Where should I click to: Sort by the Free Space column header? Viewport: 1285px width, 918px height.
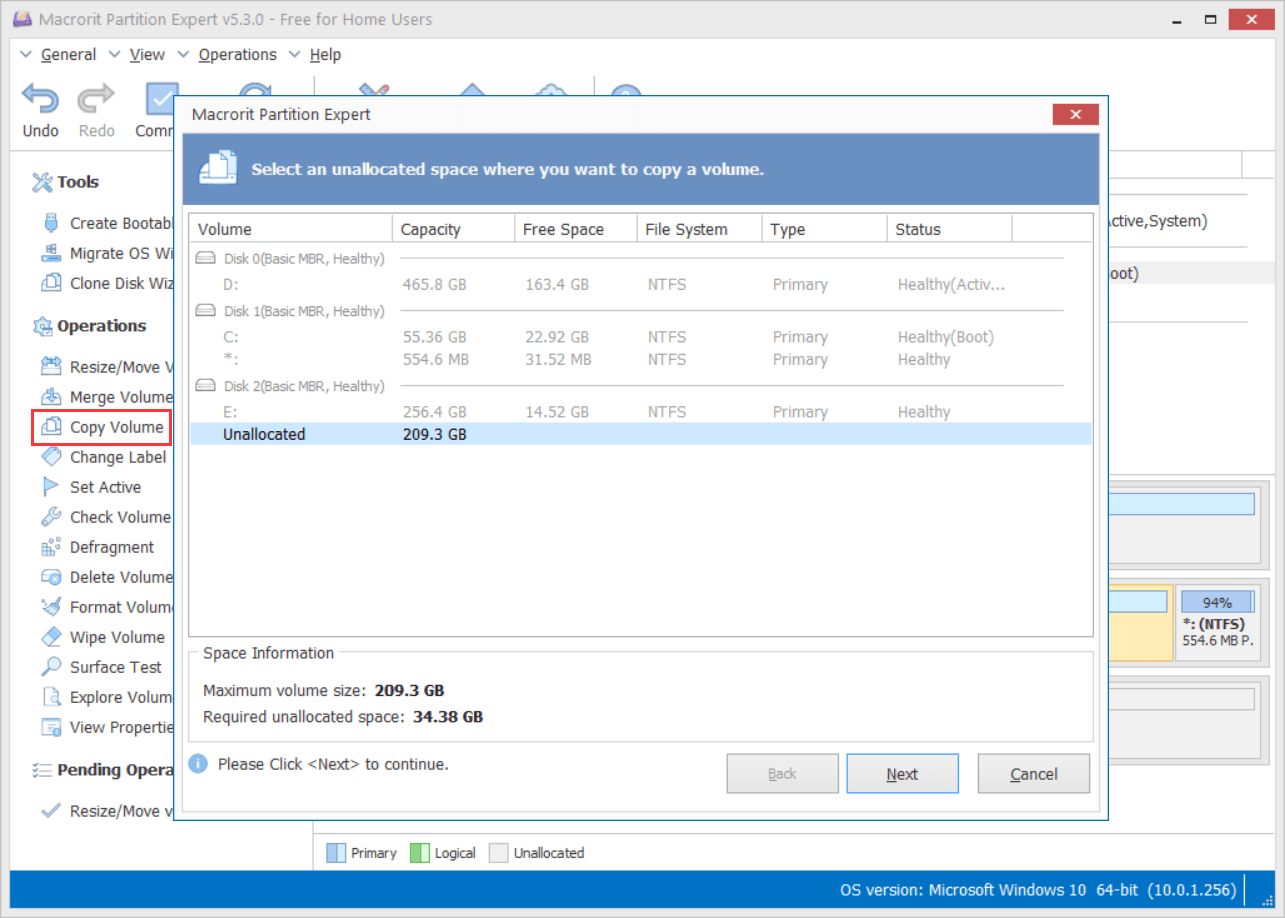pyautogui.click(x=576, y=229)
